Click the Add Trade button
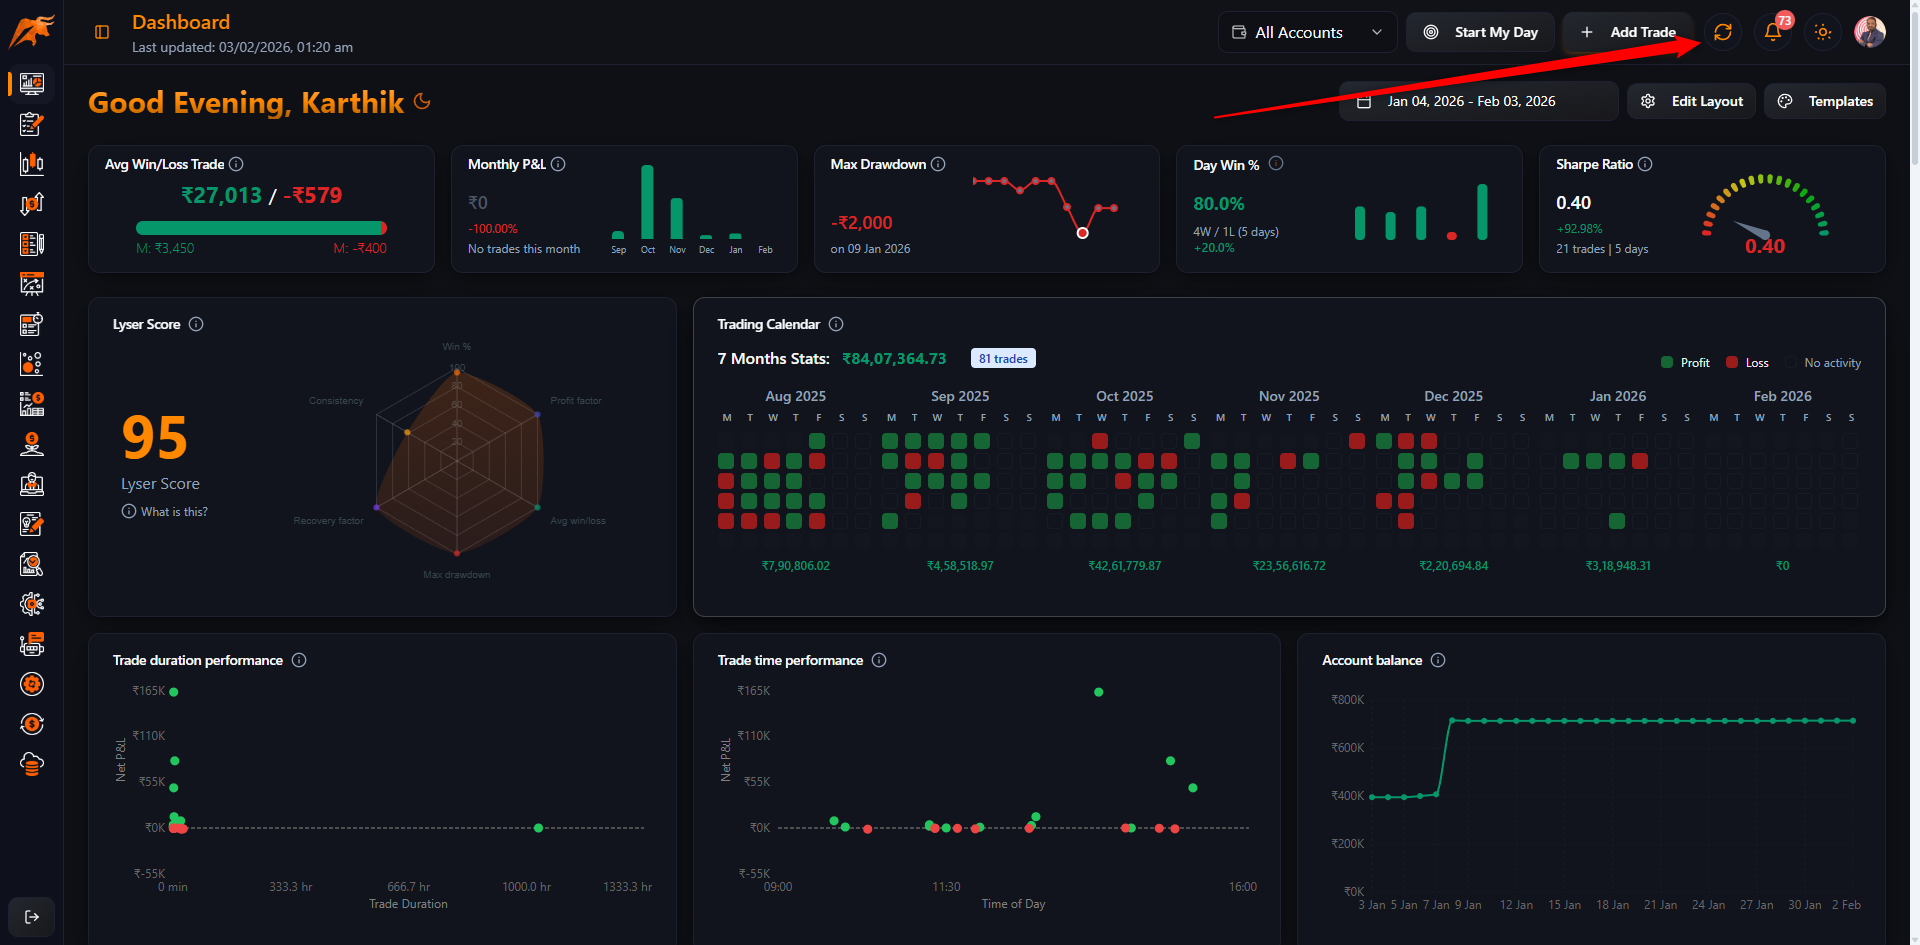 click(x=1627, y=32)
